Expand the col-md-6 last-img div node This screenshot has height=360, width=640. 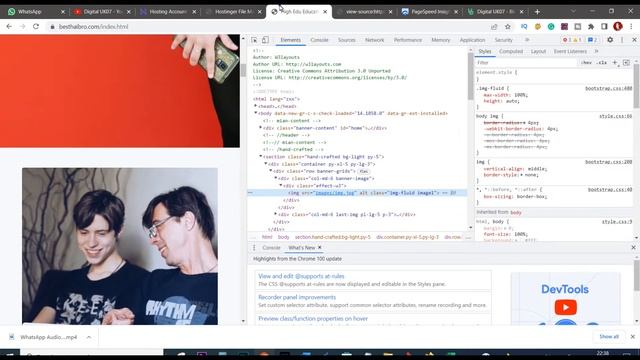tap(276, 214)
